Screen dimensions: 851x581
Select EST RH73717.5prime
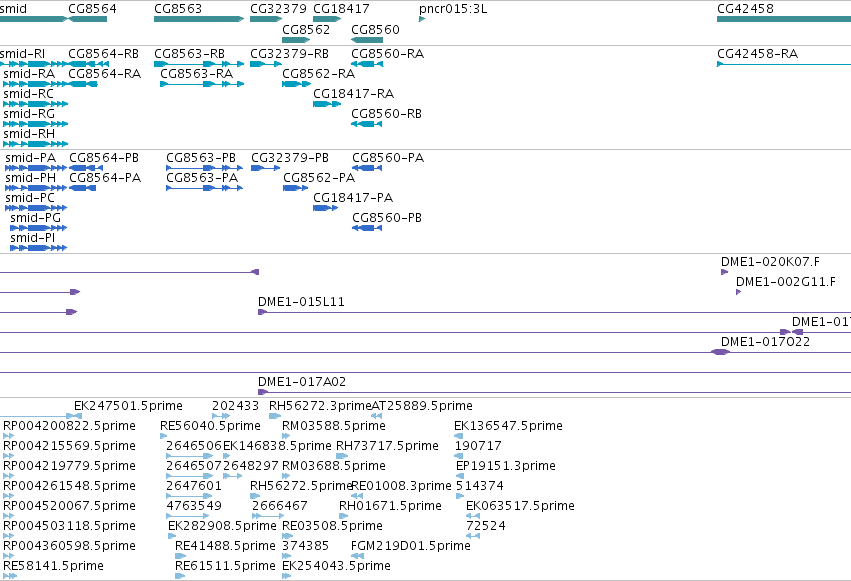(387, 446)
